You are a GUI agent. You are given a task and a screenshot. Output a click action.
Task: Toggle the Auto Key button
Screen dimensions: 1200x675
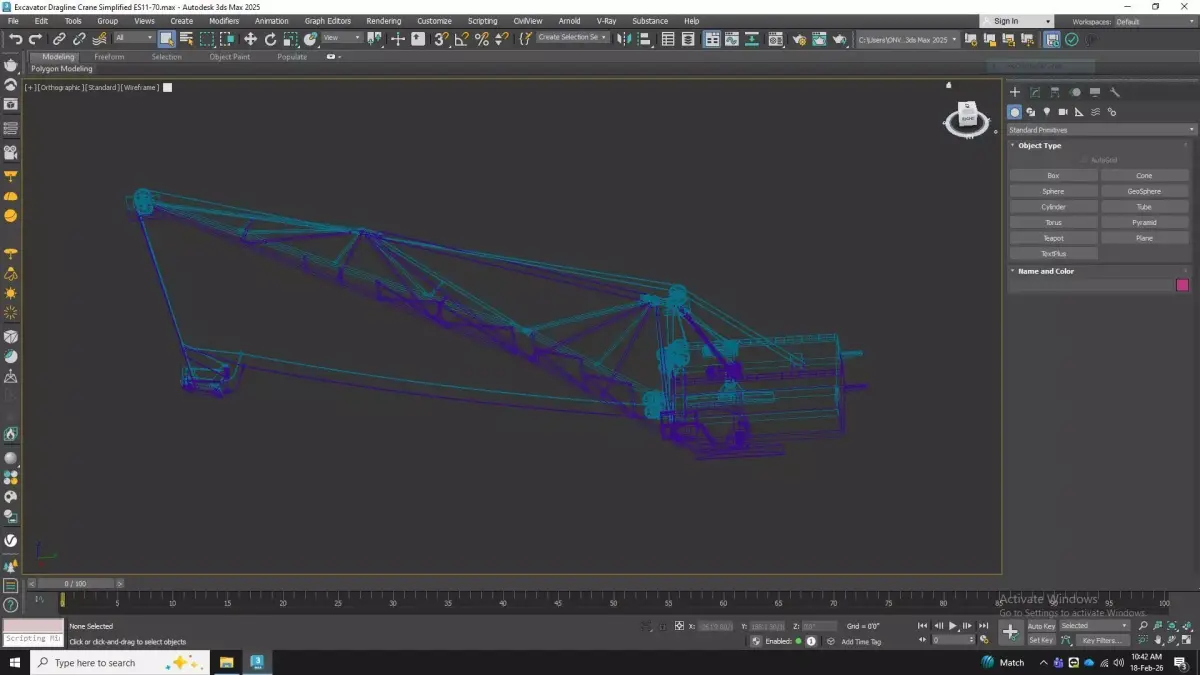point(1041,626)
